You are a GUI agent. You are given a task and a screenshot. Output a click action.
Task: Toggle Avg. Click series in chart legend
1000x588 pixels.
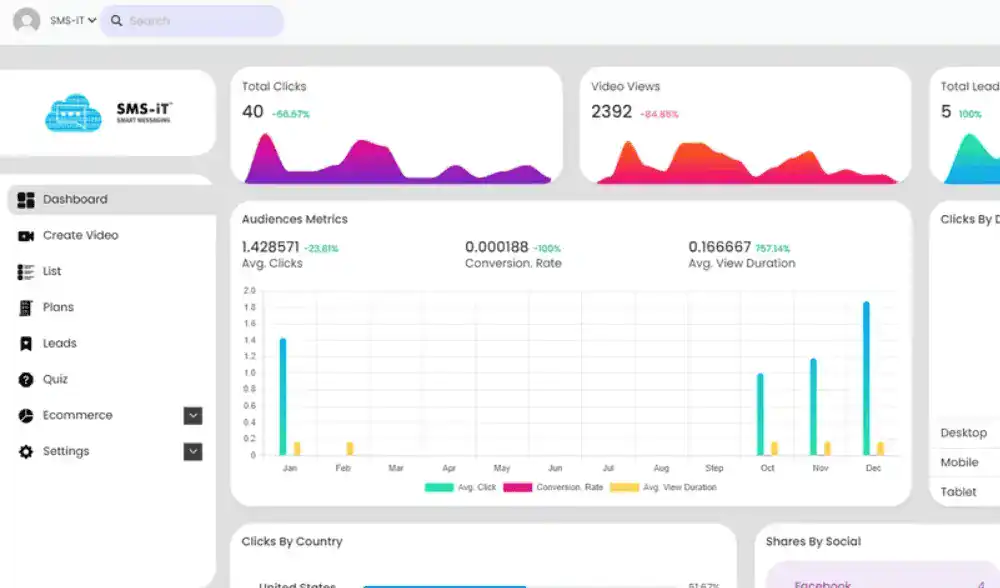click(460, 488)
